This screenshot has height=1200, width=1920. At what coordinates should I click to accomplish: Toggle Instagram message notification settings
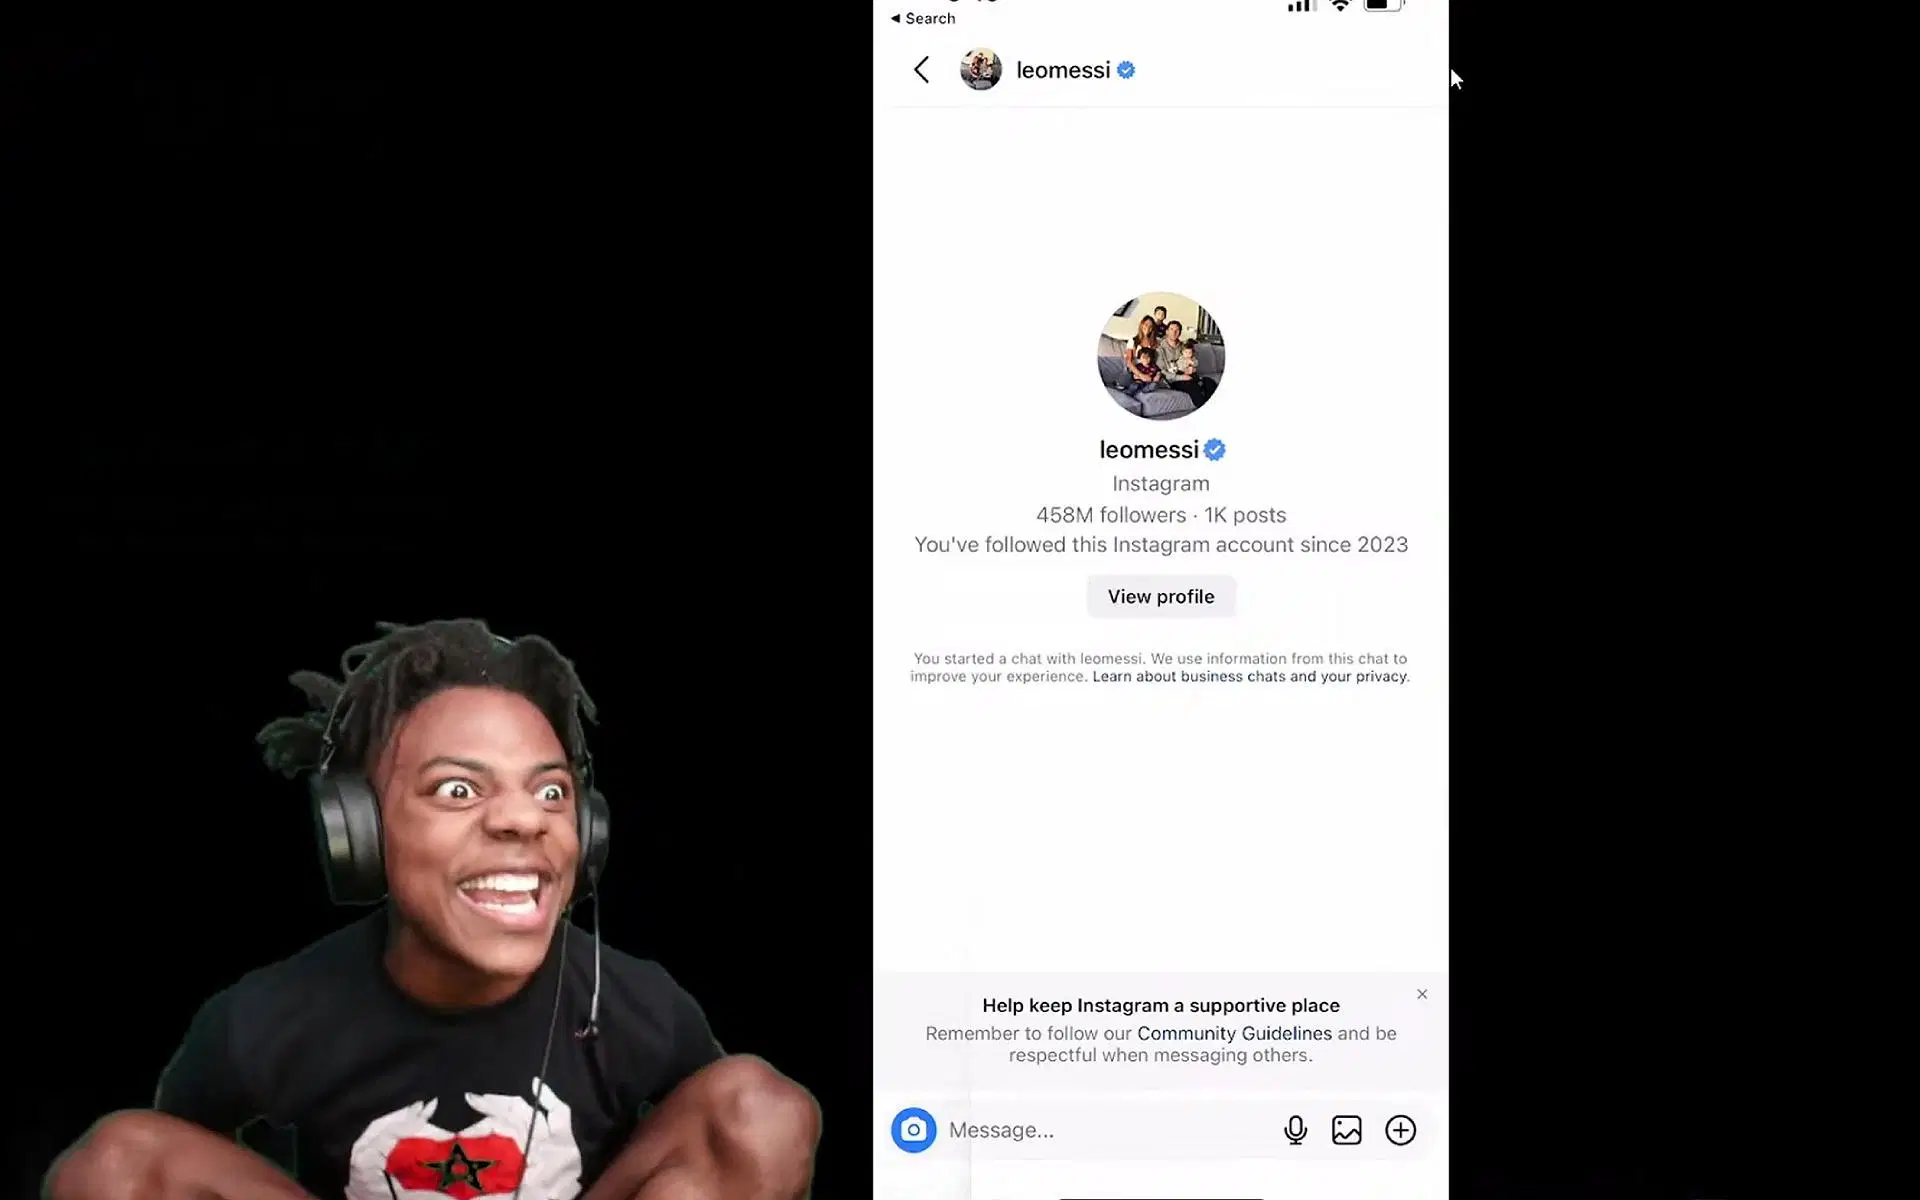1062,69
